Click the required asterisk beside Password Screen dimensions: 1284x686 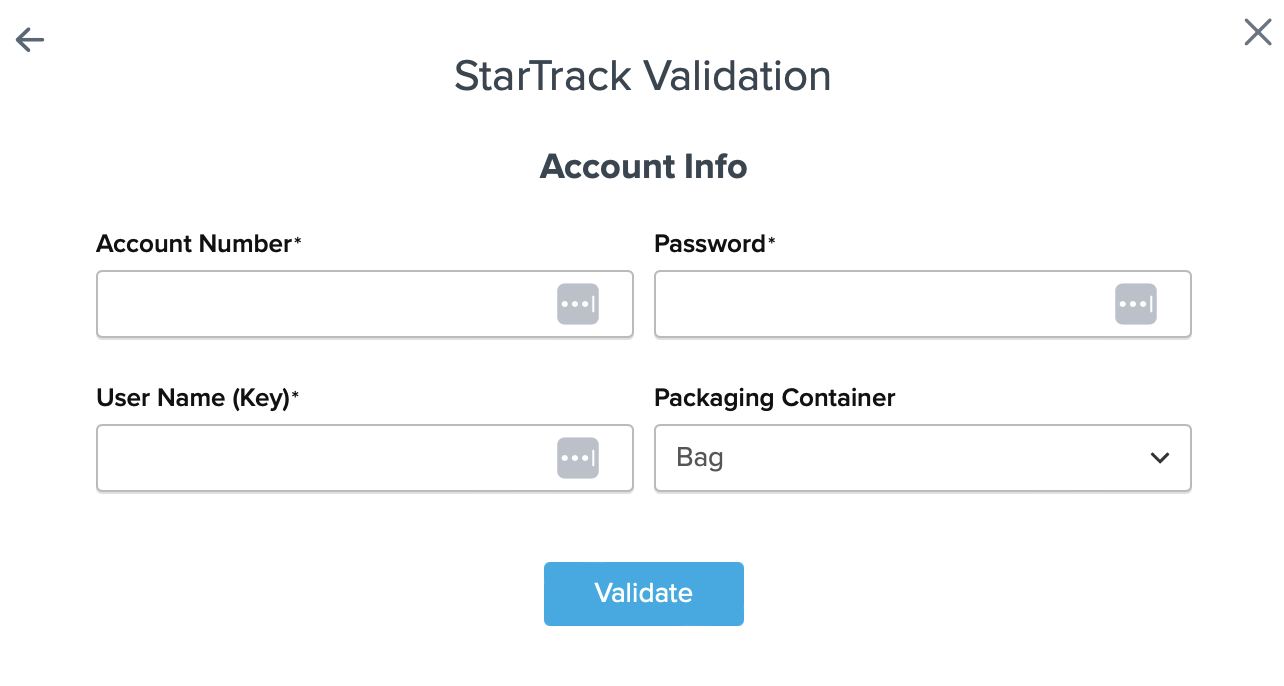tap(771, 241)
